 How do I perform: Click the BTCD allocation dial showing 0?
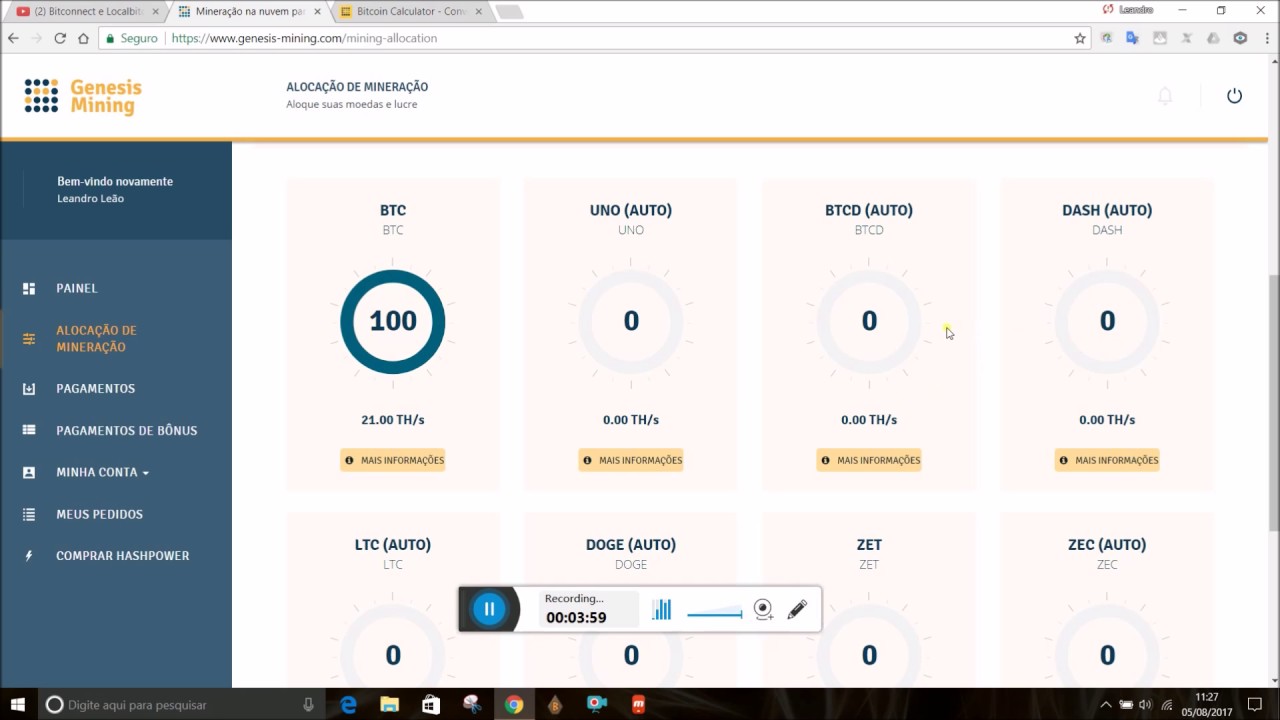click(869, 321)
